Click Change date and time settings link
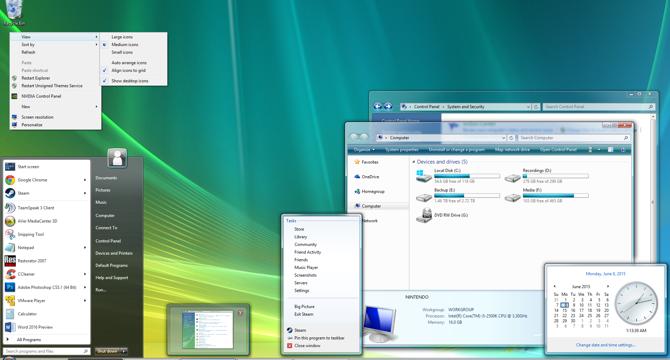Screen dimensions: 670x360 pyautogui.click(x=605, y=345)
